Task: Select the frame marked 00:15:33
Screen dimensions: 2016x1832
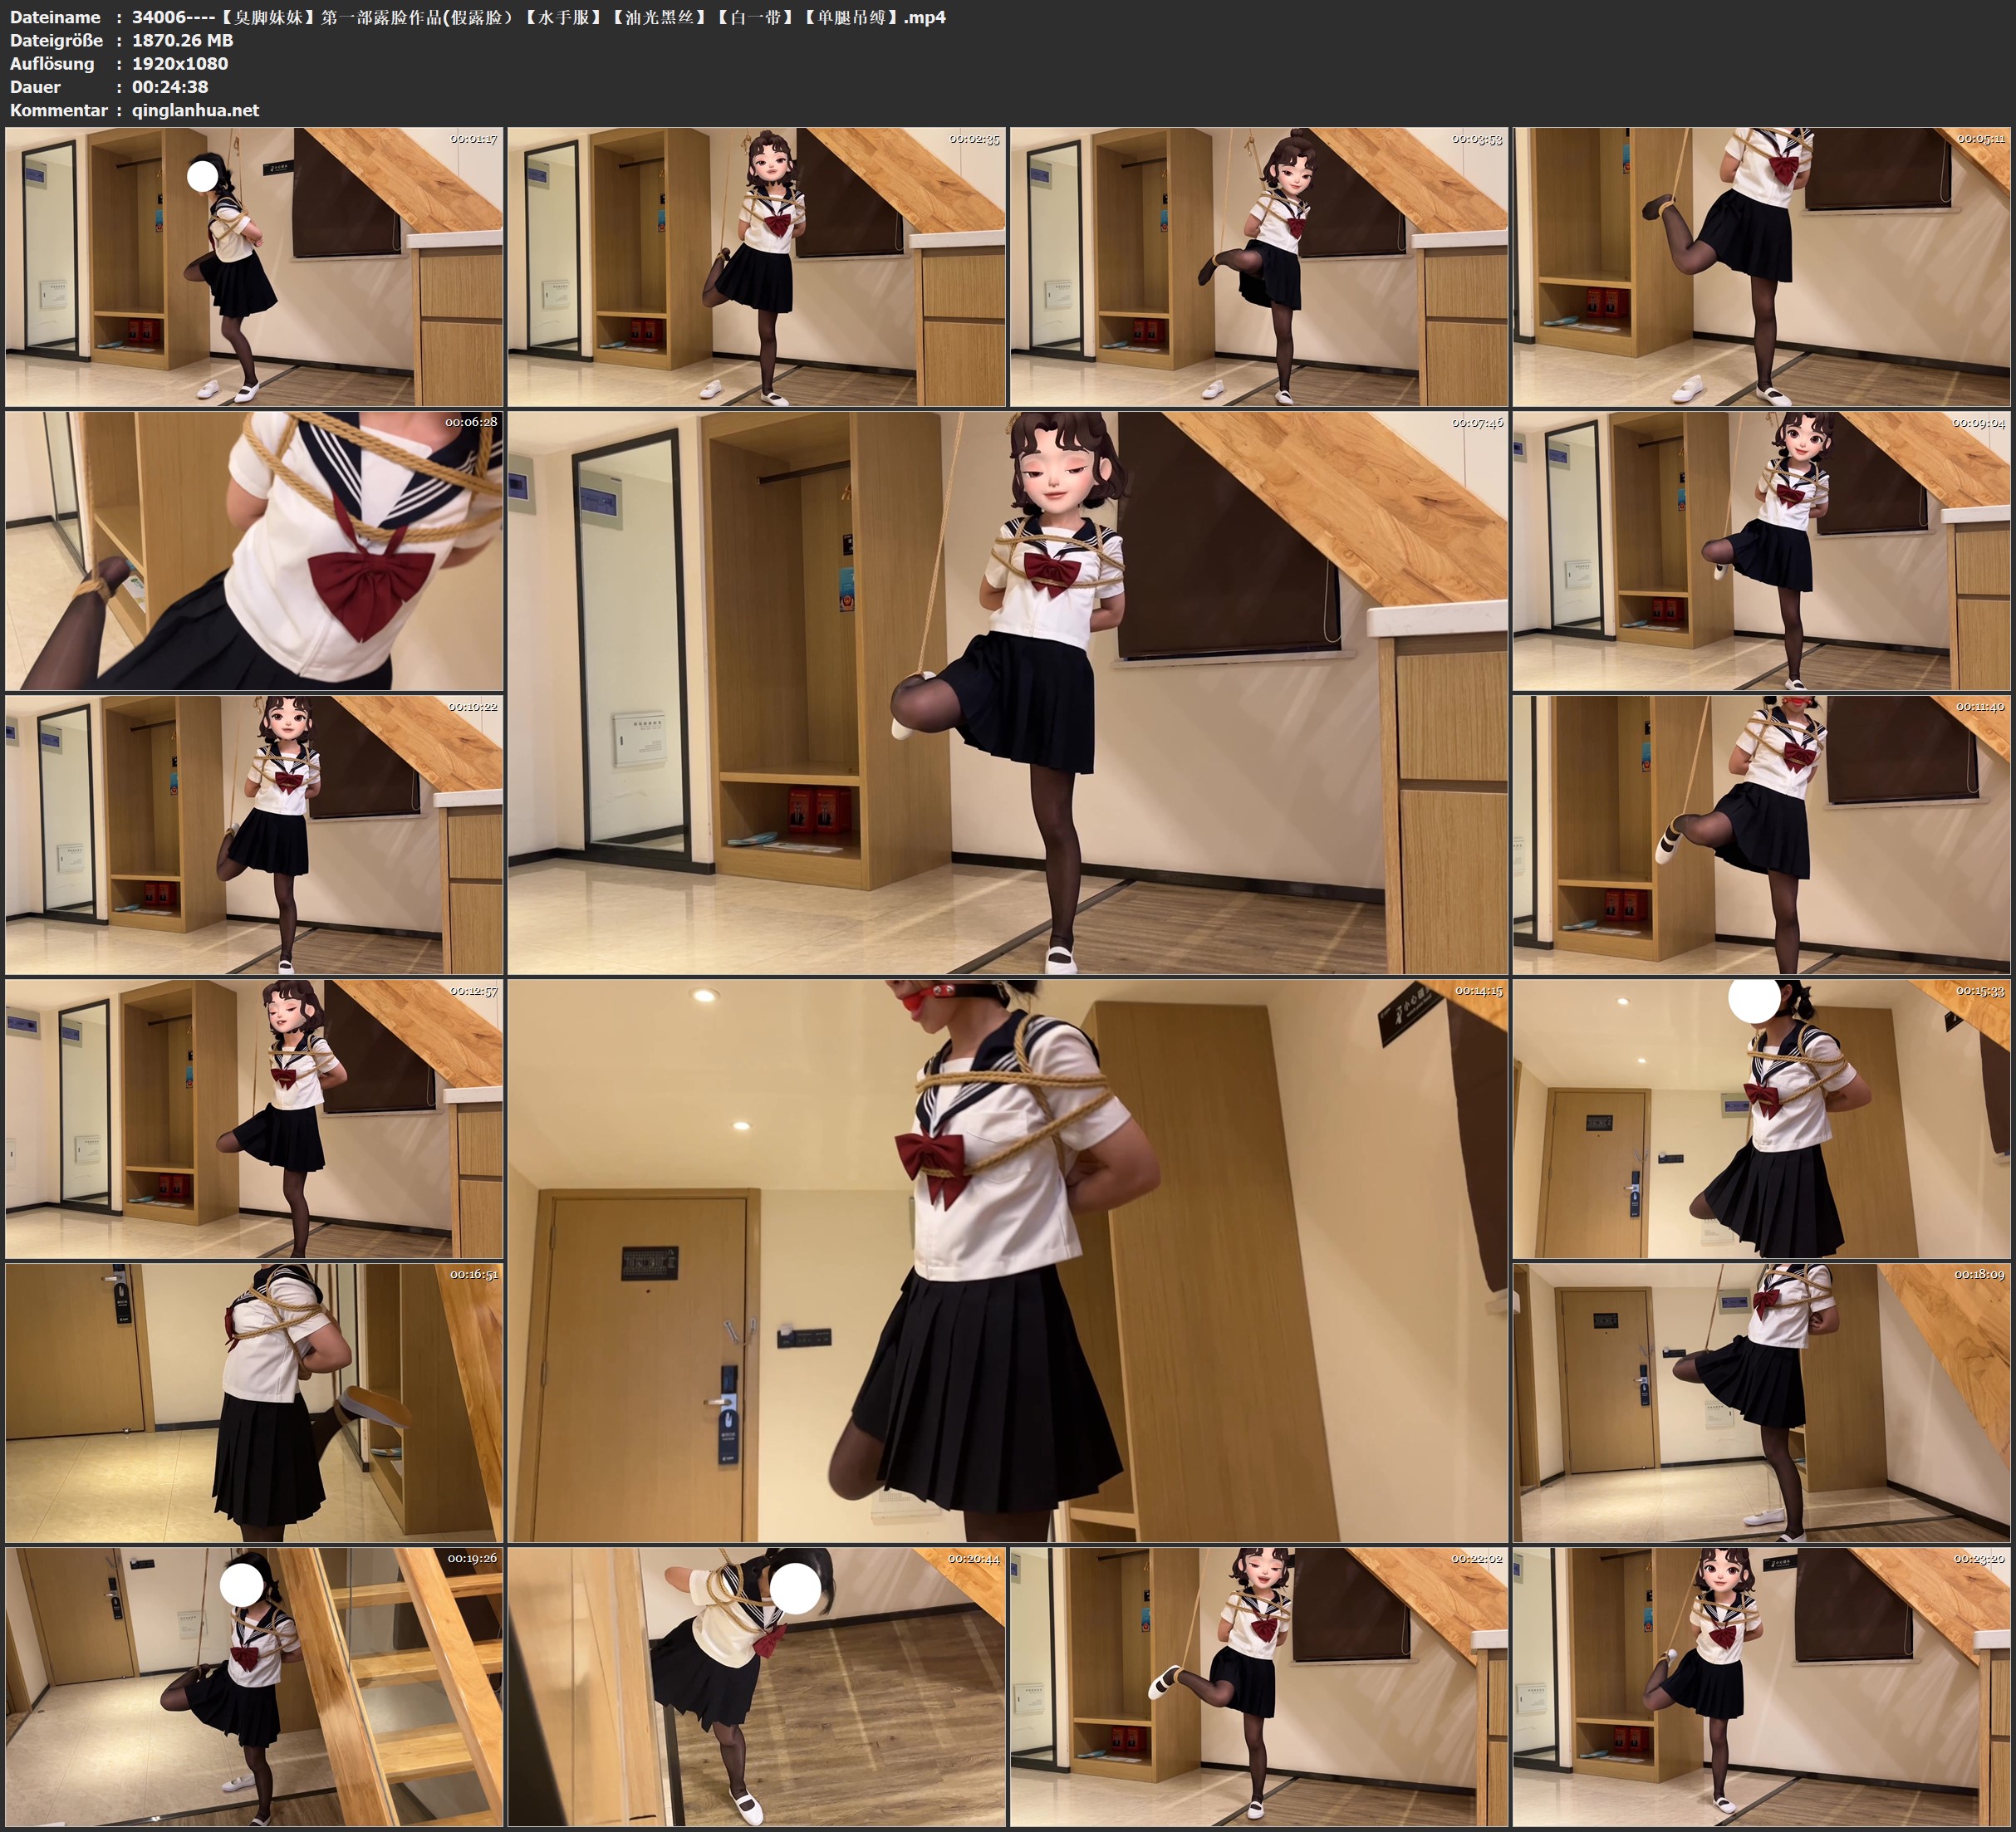Action: (x=1761, y=1119)
